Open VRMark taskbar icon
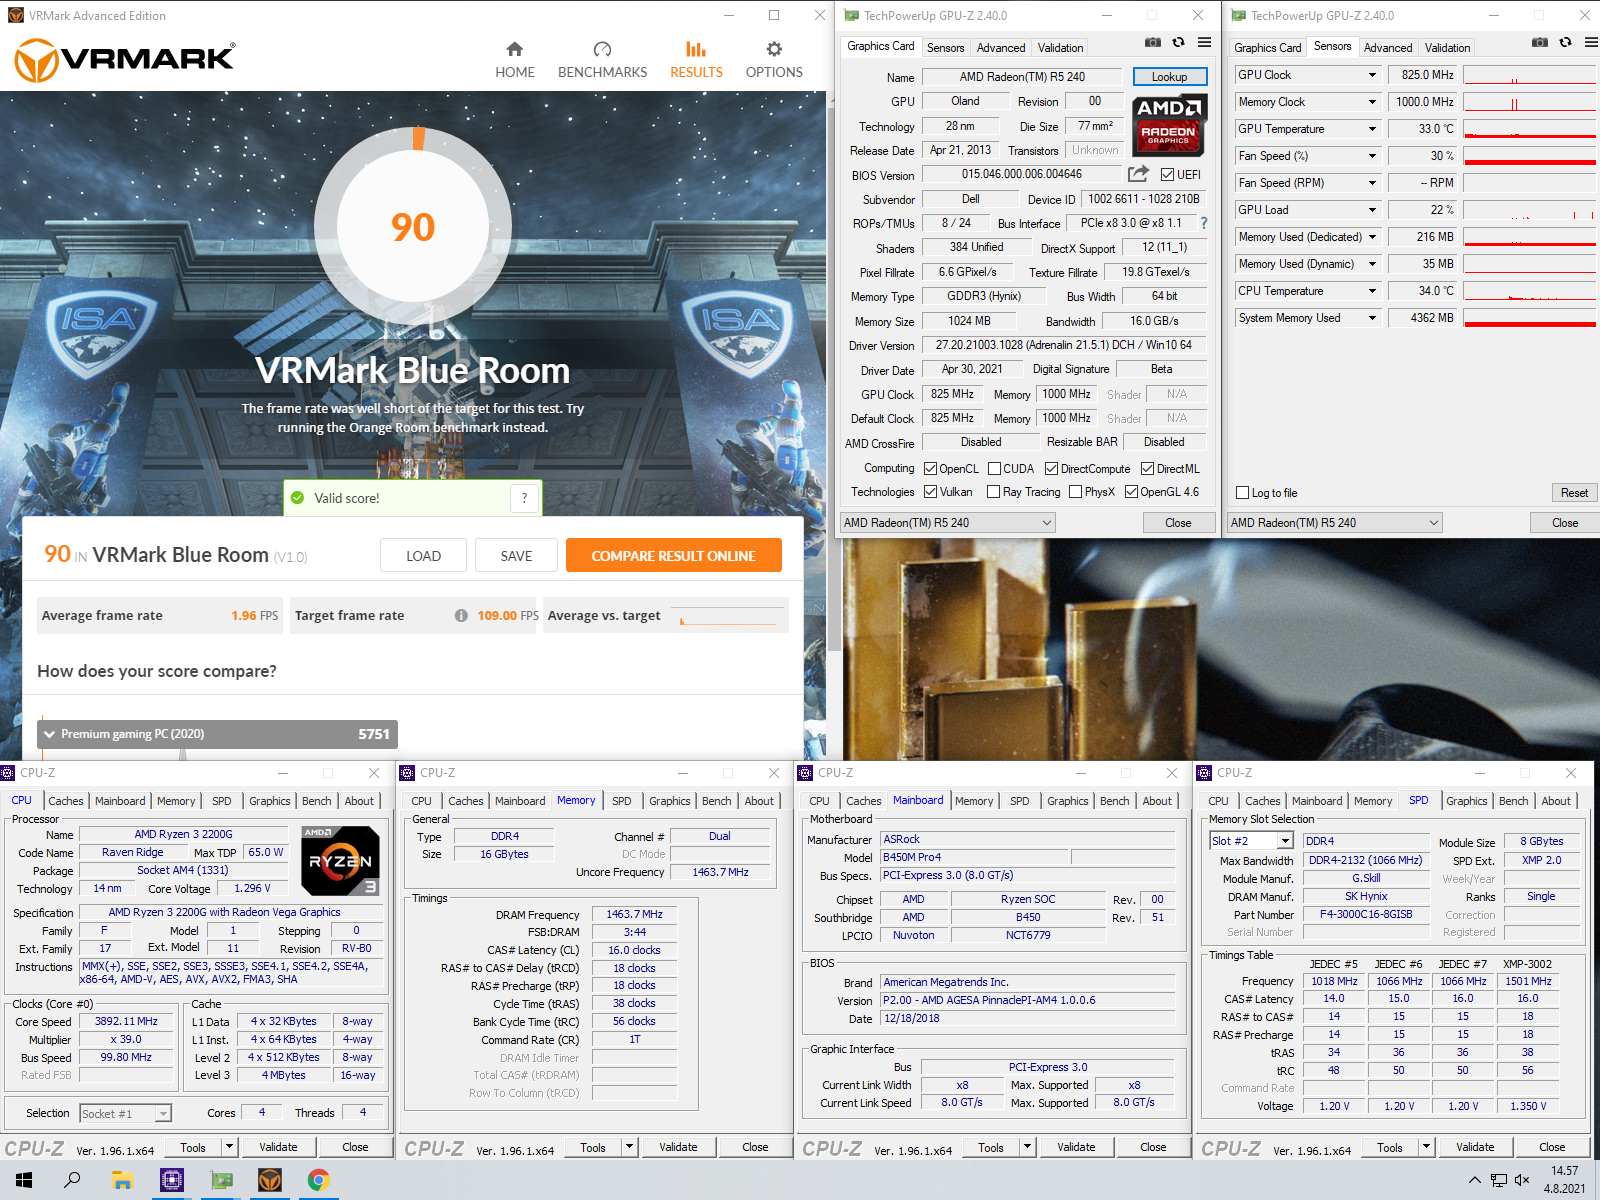 coord(269,1180)
